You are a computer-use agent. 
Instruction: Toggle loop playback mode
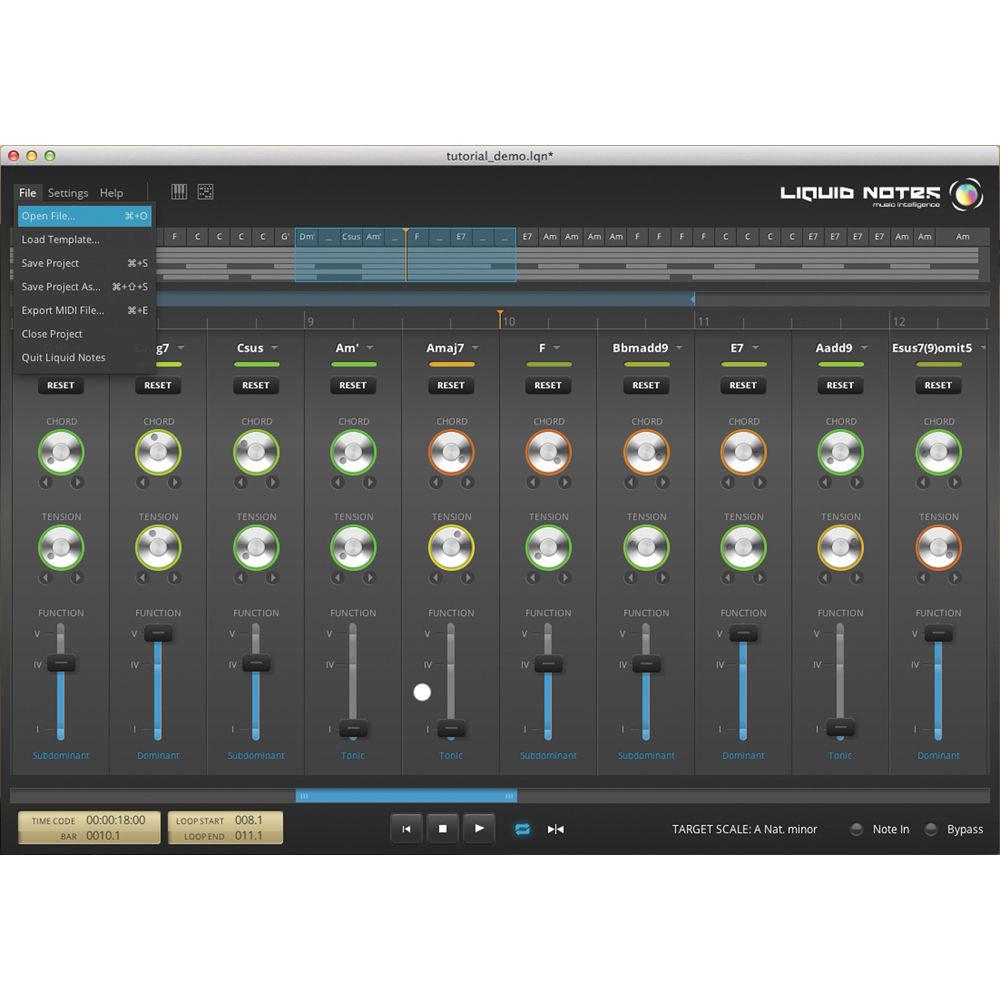522,829
